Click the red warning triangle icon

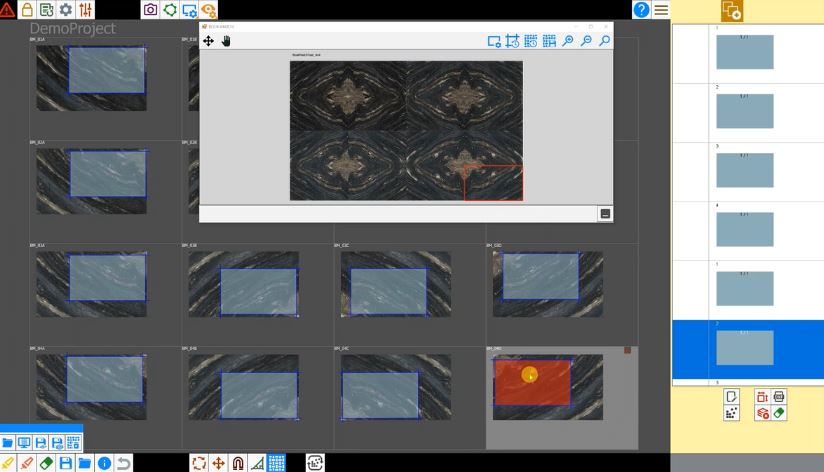7,9
